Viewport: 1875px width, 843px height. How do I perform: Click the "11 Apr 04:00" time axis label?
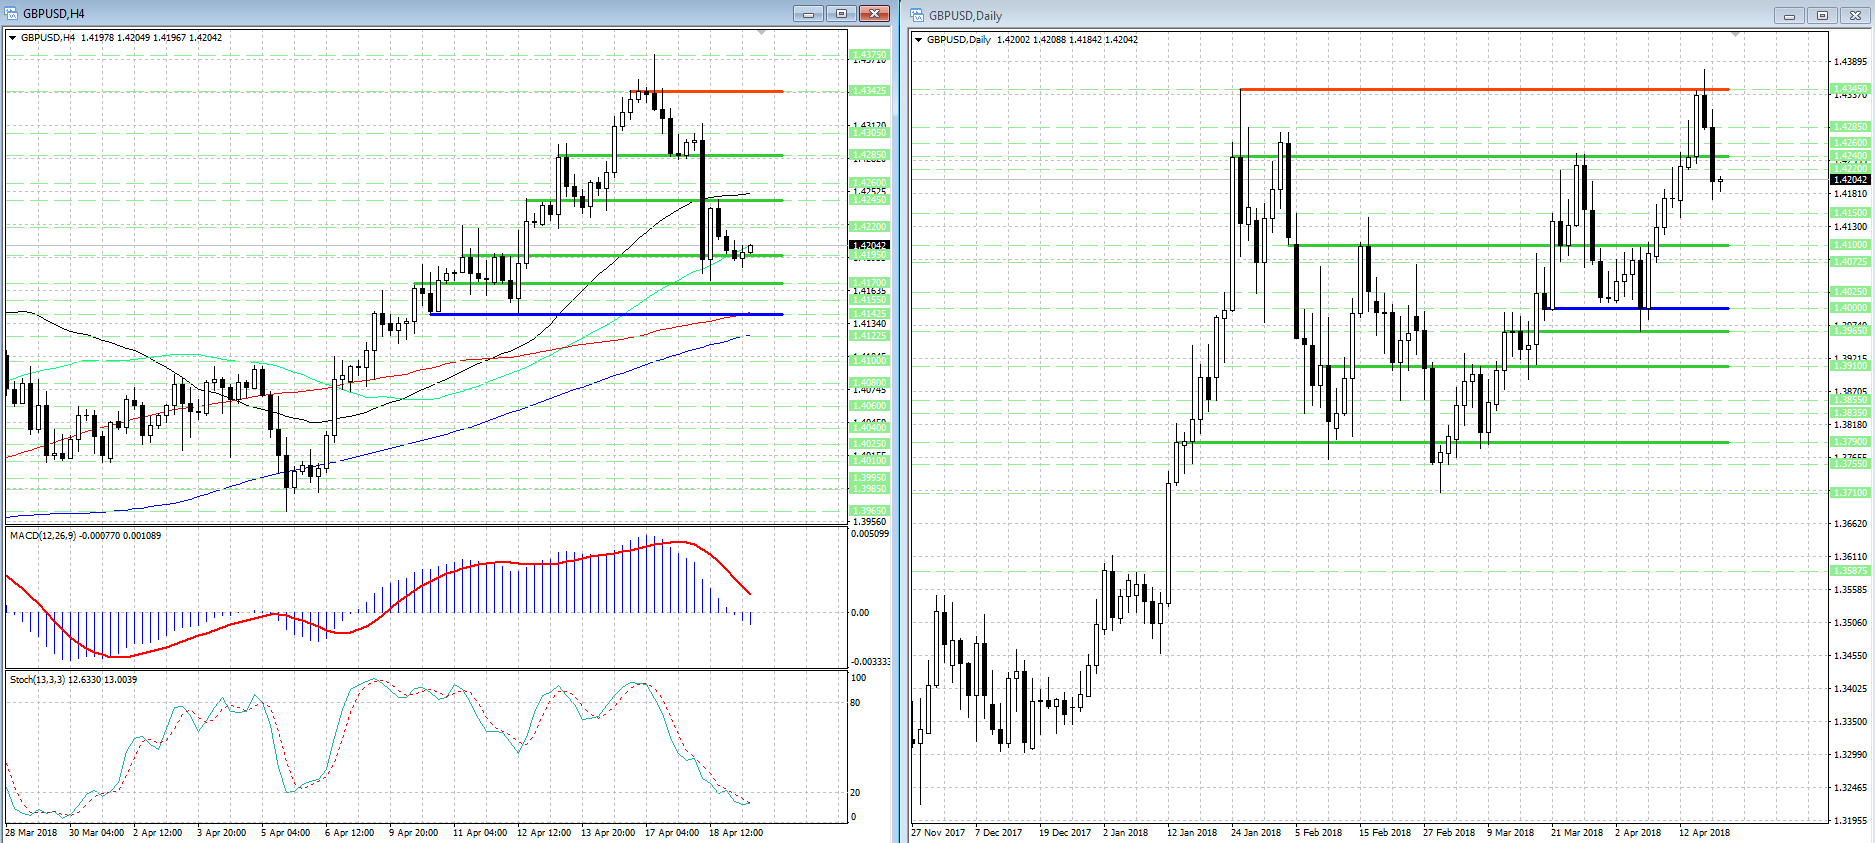[x=480, y=833]
